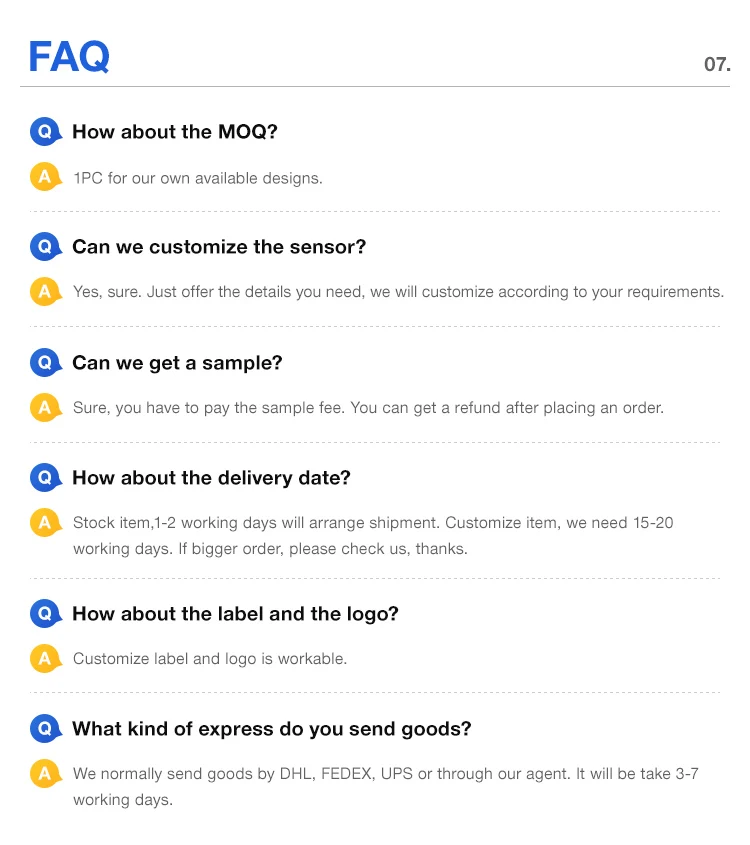Click the Q icon beside the MOQ question
This screenshot has width=750, height=845.
pyautogui.click(x=45, y=131)
